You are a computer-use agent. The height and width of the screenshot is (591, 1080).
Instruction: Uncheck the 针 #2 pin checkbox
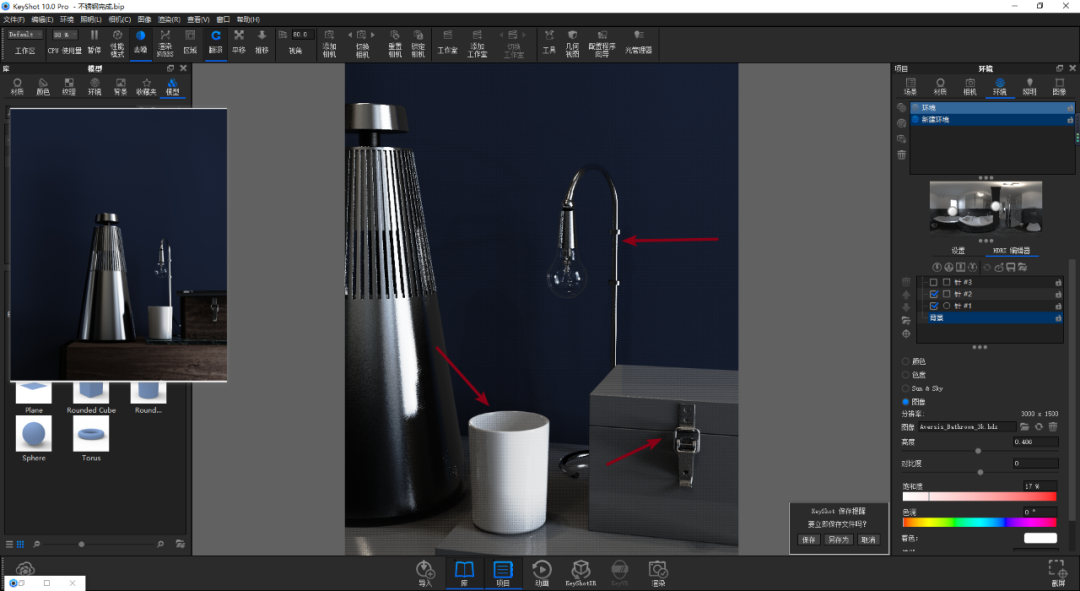pos(934,294)
